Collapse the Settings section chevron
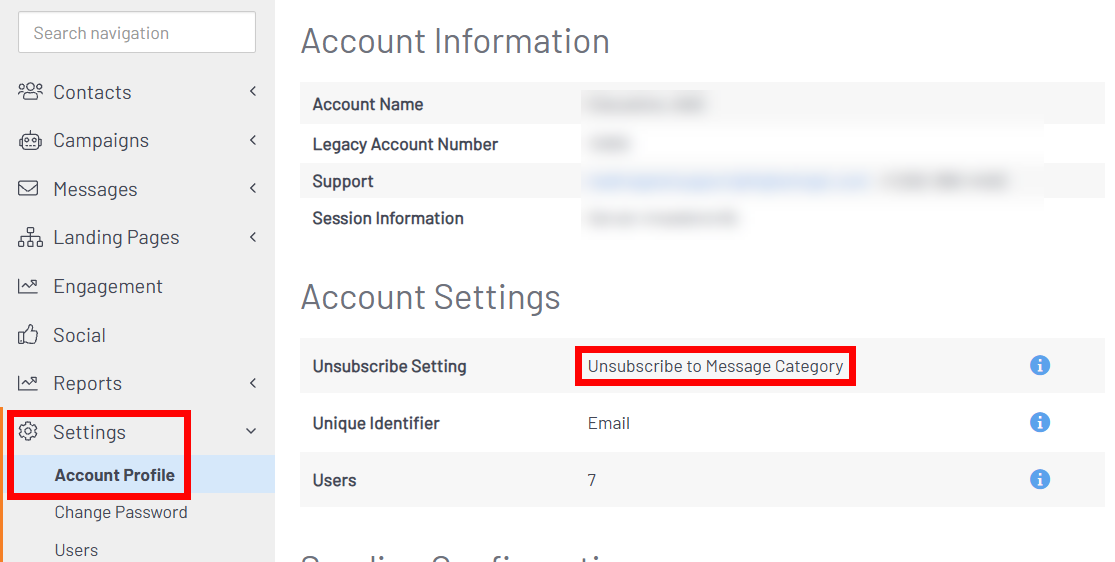Image resolution: width=1115 pixels, height=562 pixels. click(251, 432)
